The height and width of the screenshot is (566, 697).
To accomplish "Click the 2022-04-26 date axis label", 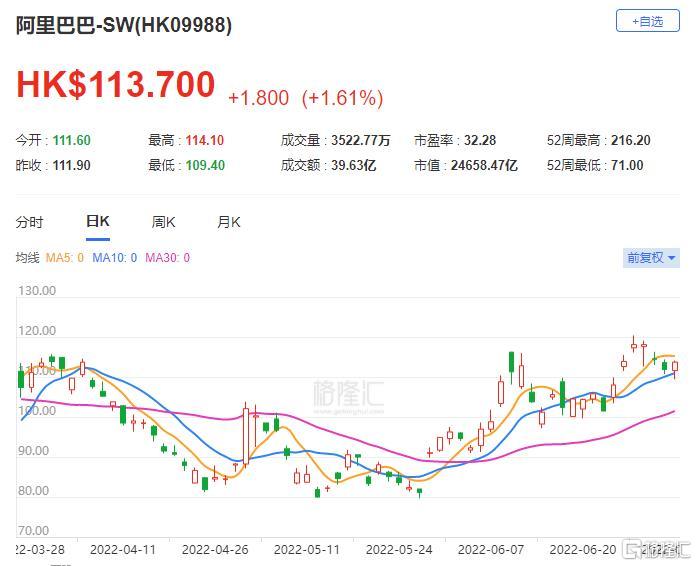I will tap(215, 550).
